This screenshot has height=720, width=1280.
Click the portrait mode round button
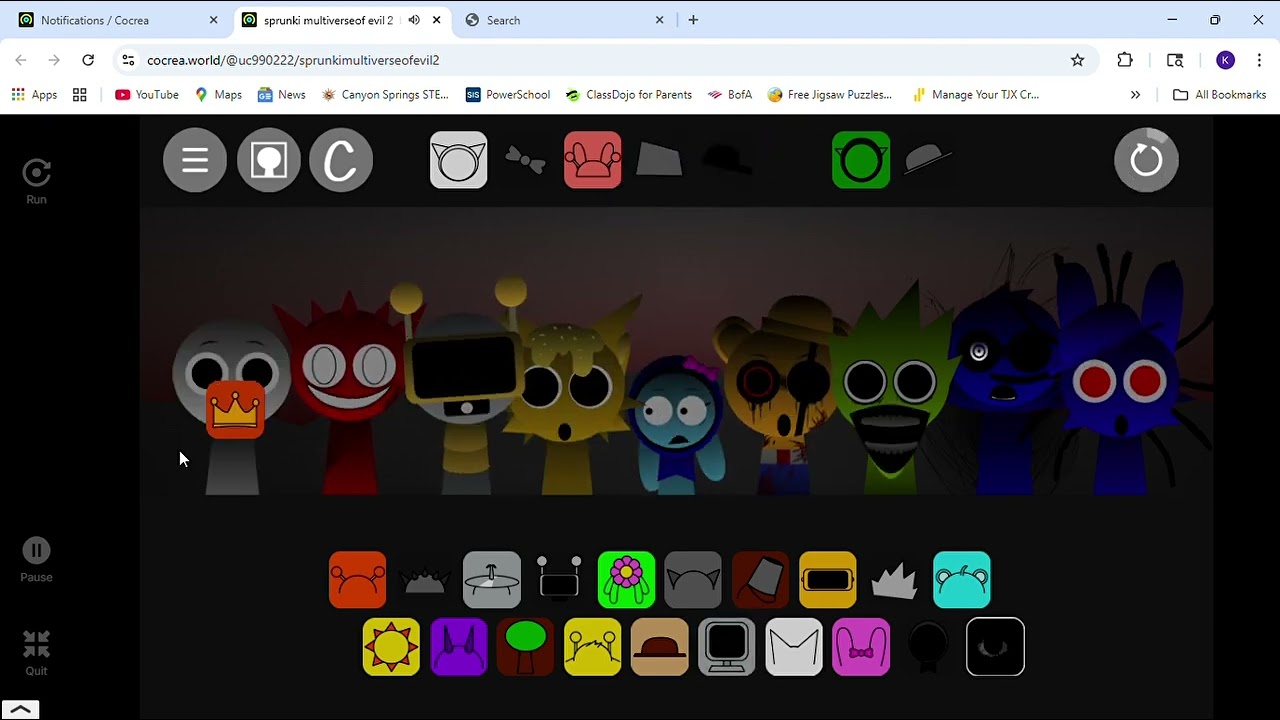coord(269,160)
